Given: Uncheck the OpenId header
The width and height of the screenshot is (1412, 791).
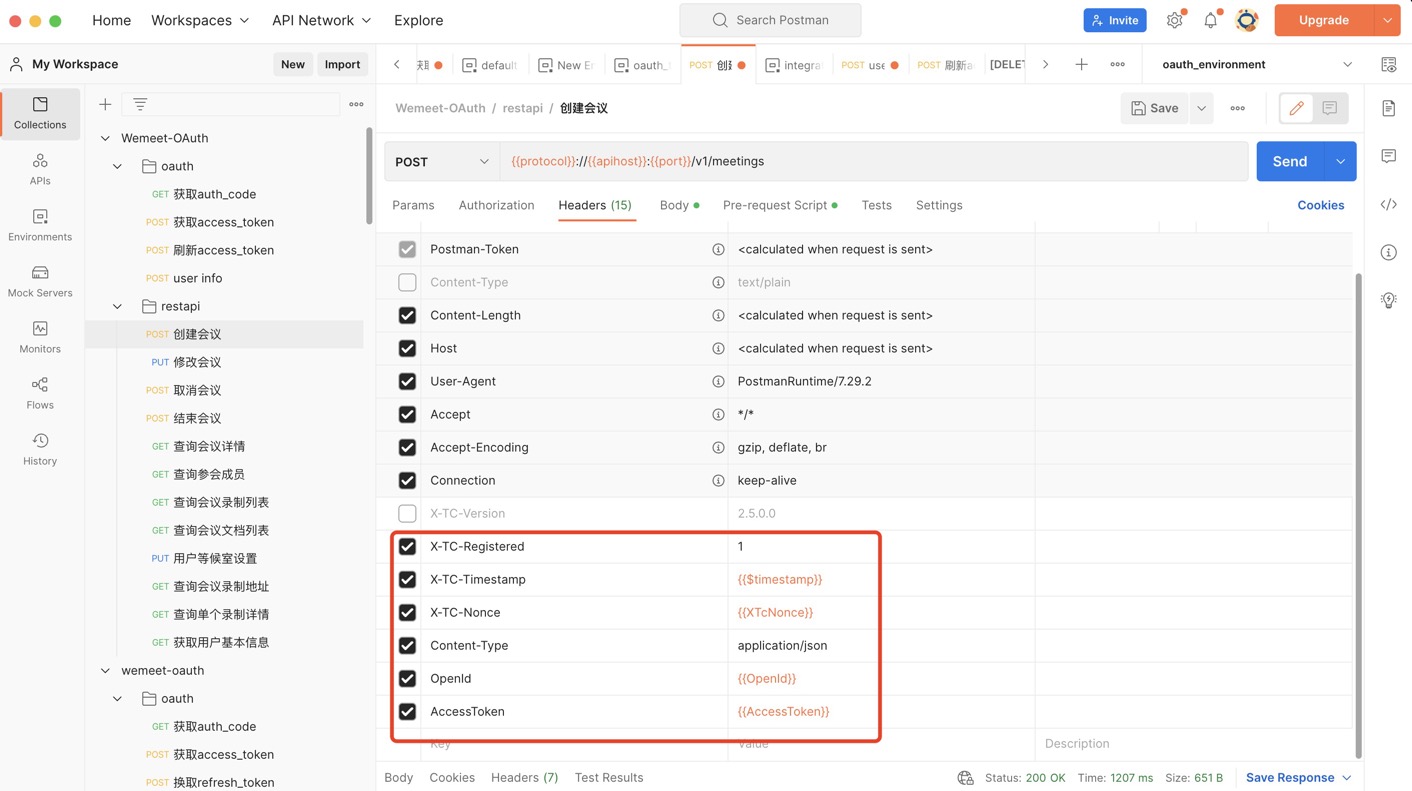Looking at the screenshot, I should (407, 678).
